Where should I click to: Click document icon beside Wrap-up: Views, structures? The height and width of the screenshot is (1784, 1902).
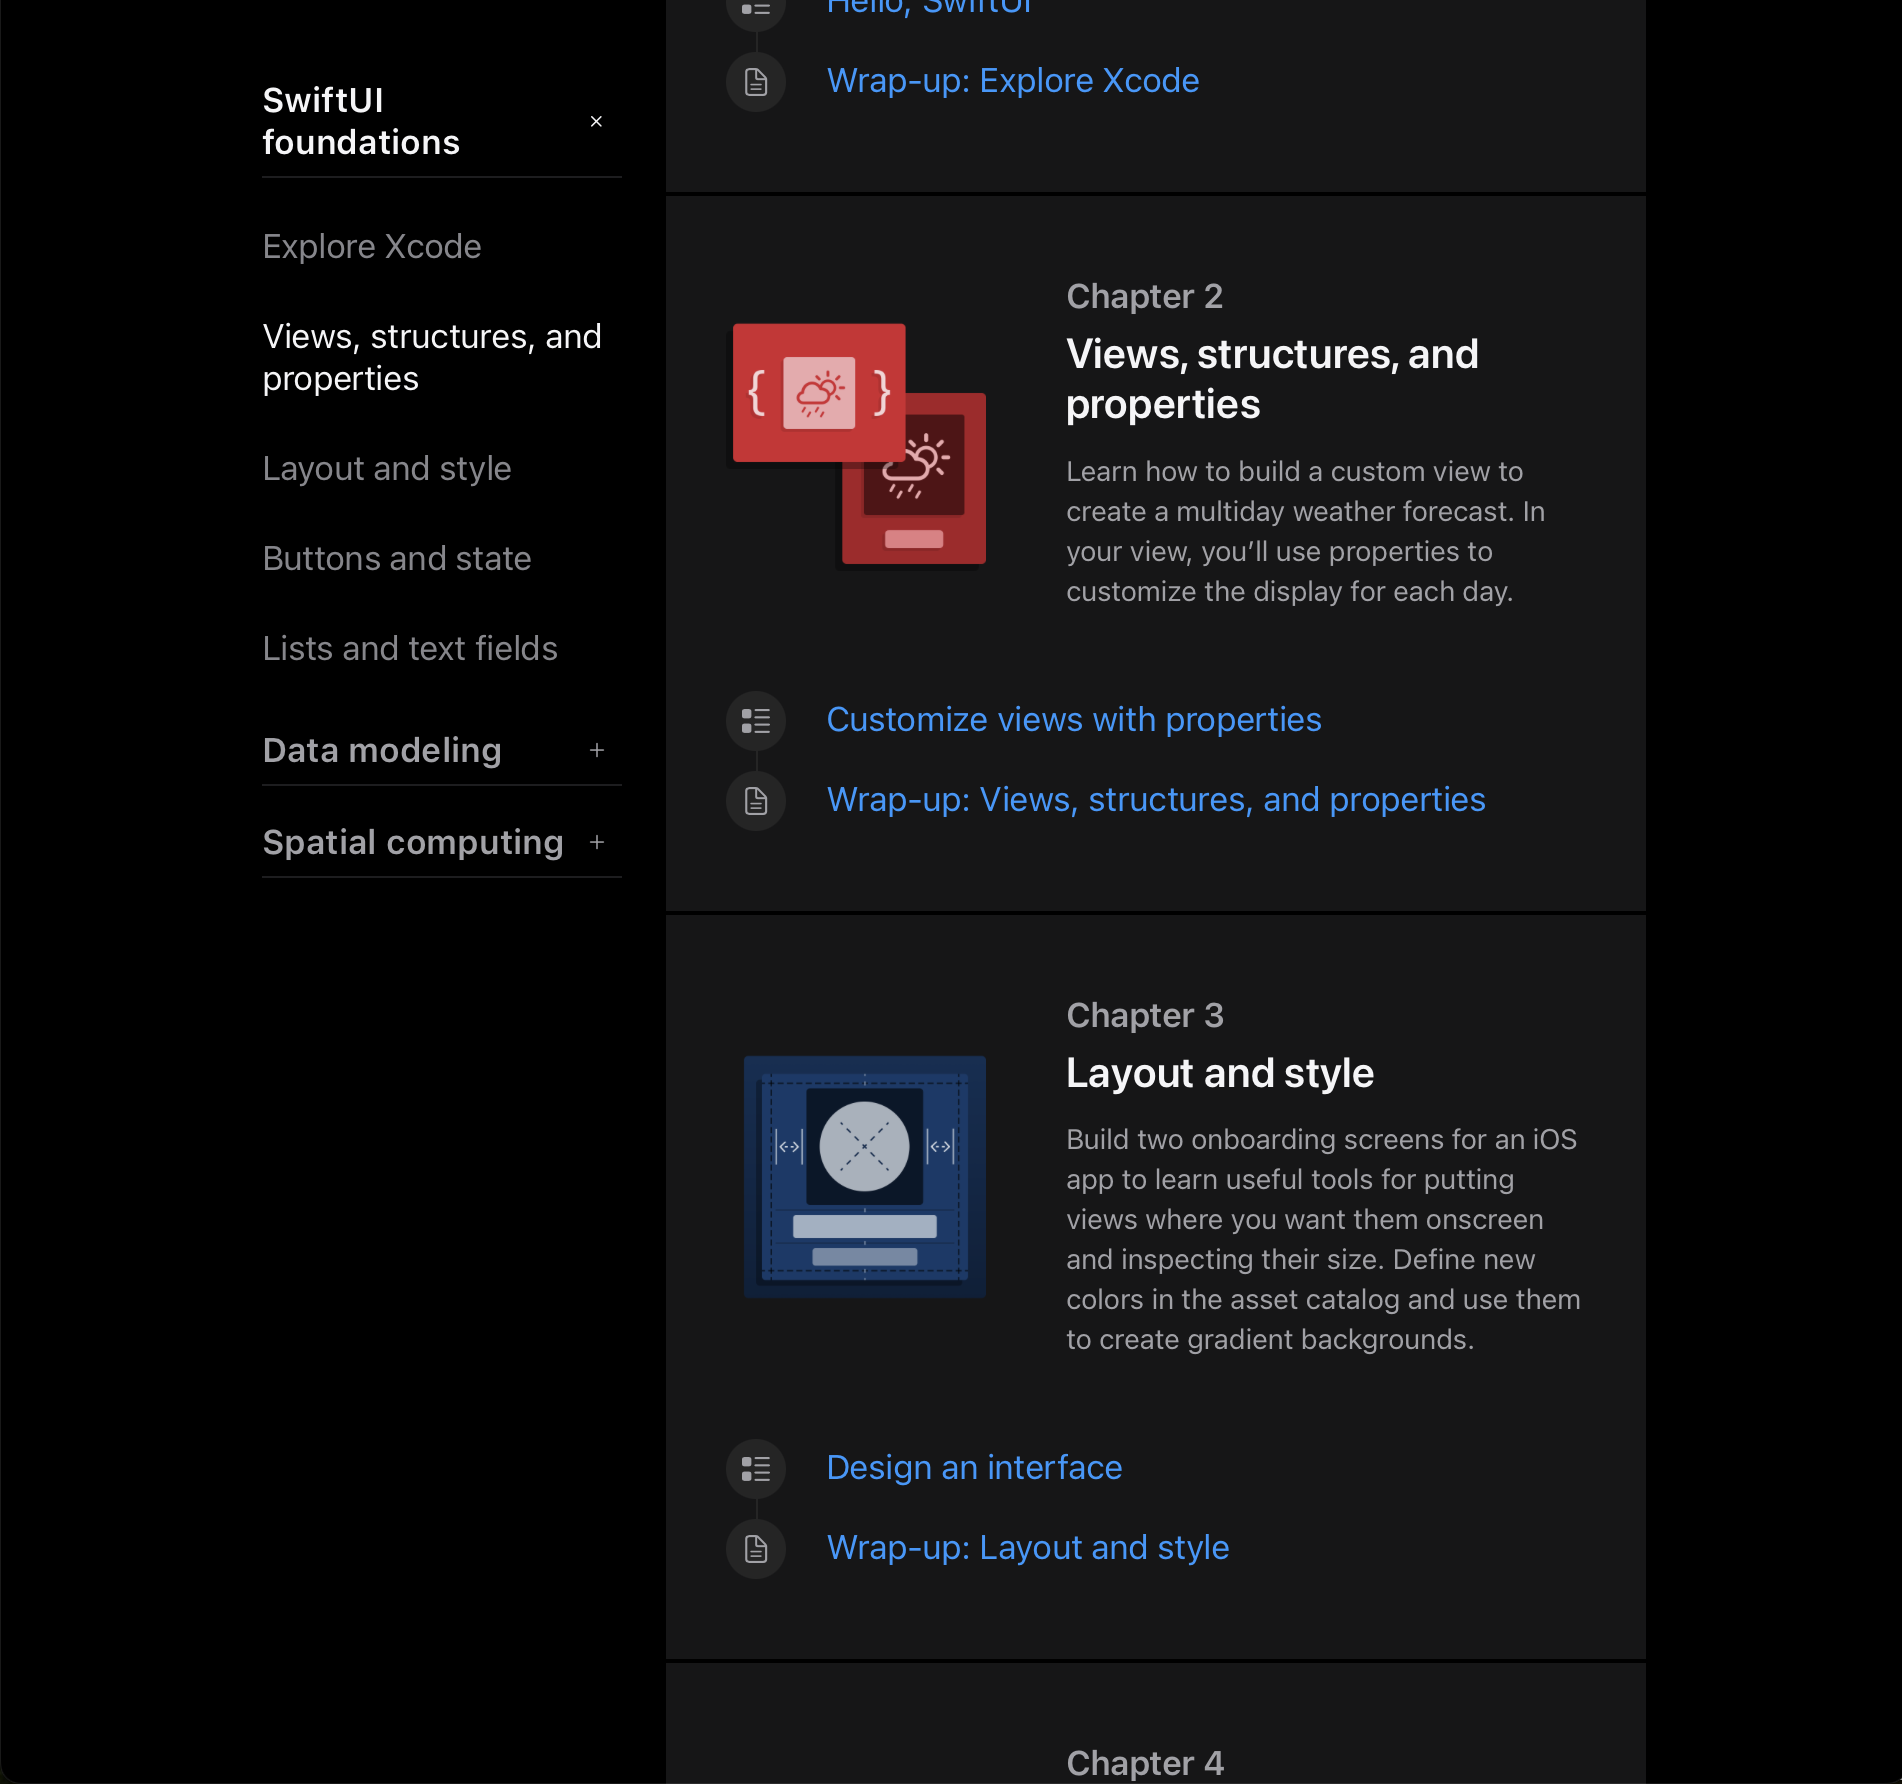coord(756,801)
